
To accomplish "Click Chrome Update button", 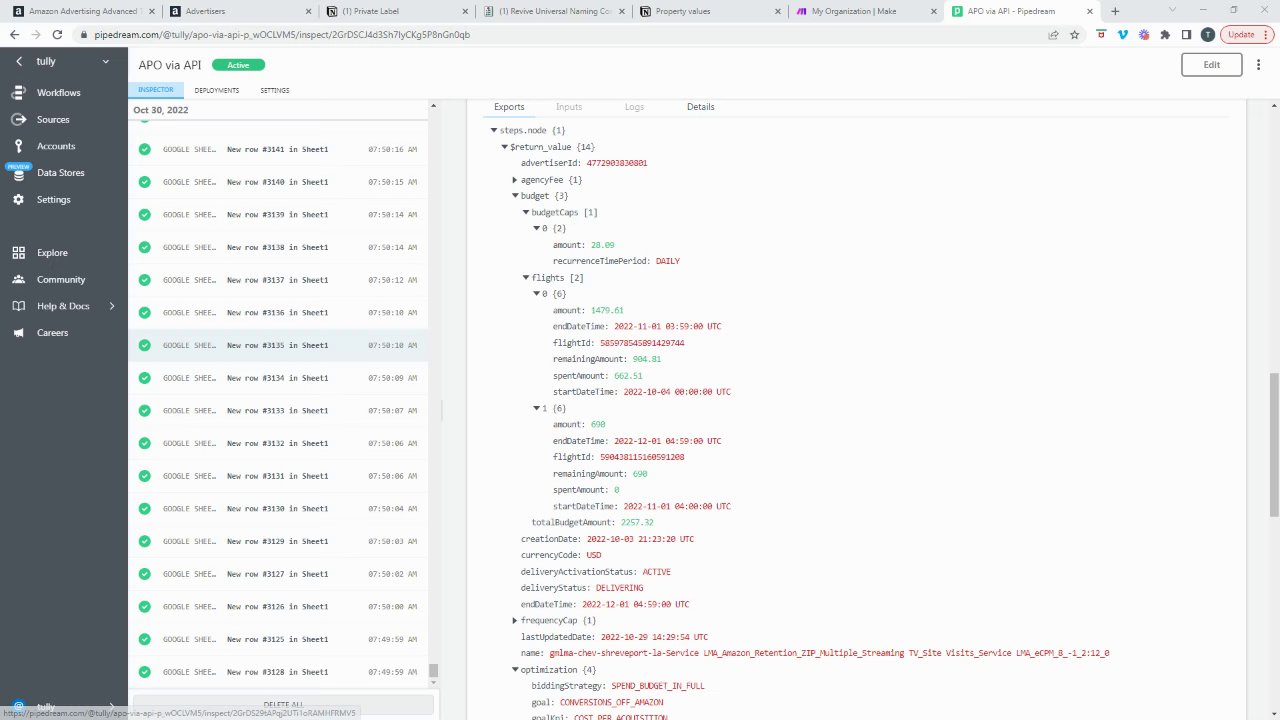I will tap(1246, 34).
